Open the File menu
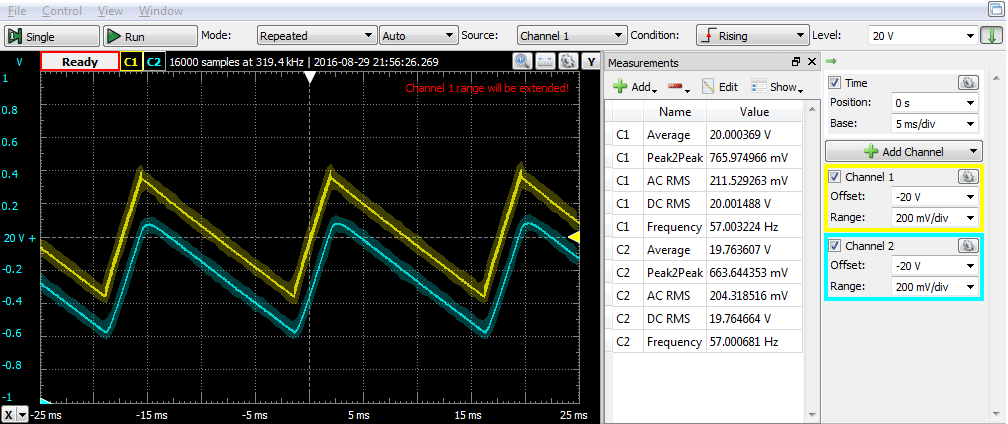The width and height of the screenshot is (1008, 424). pyautogui.click(x=17, y=11)
